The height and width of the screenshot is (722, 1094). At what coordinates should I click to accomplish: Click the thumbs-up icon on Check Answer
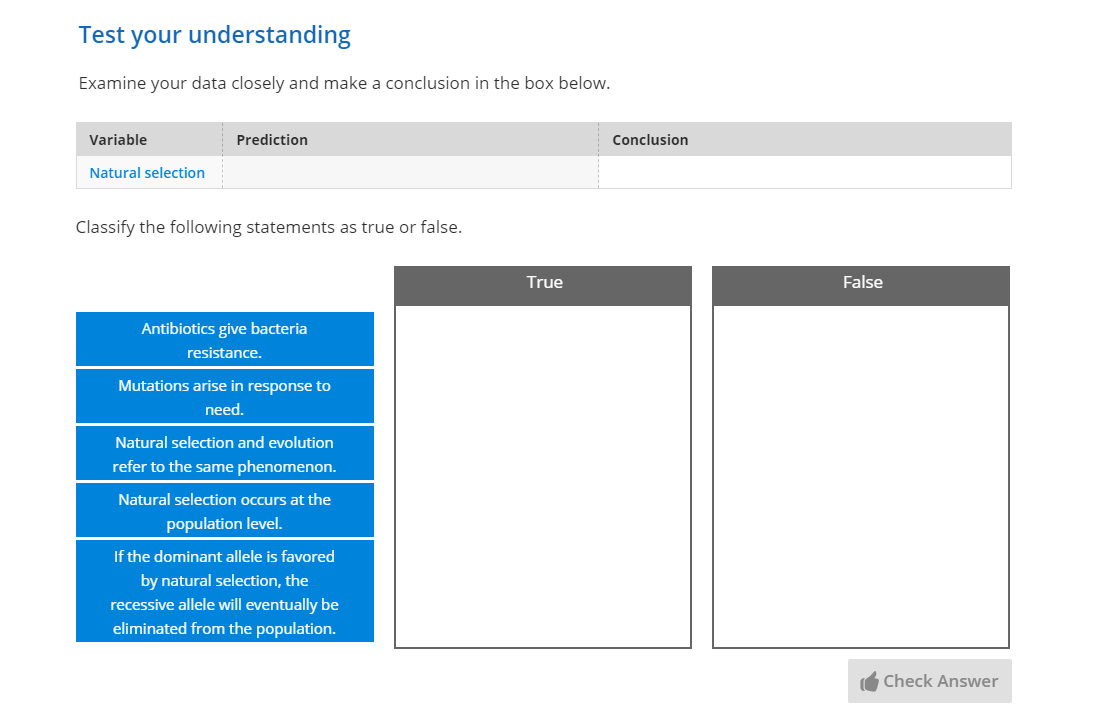[869, 682]
